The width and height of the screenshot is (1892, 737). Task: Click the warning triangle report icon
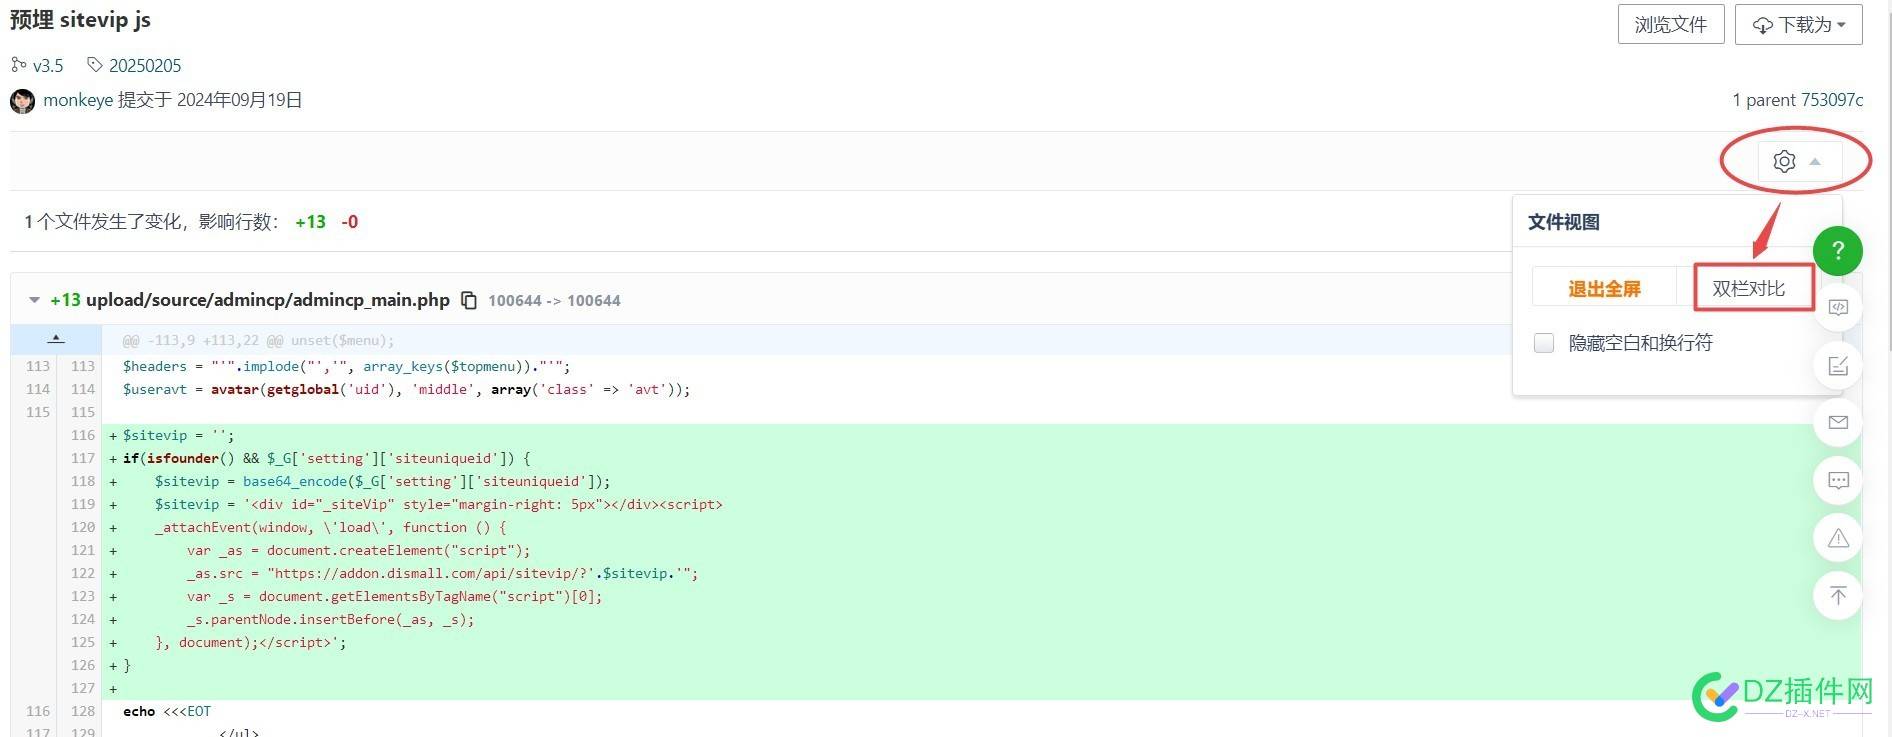click(1838, 538)
